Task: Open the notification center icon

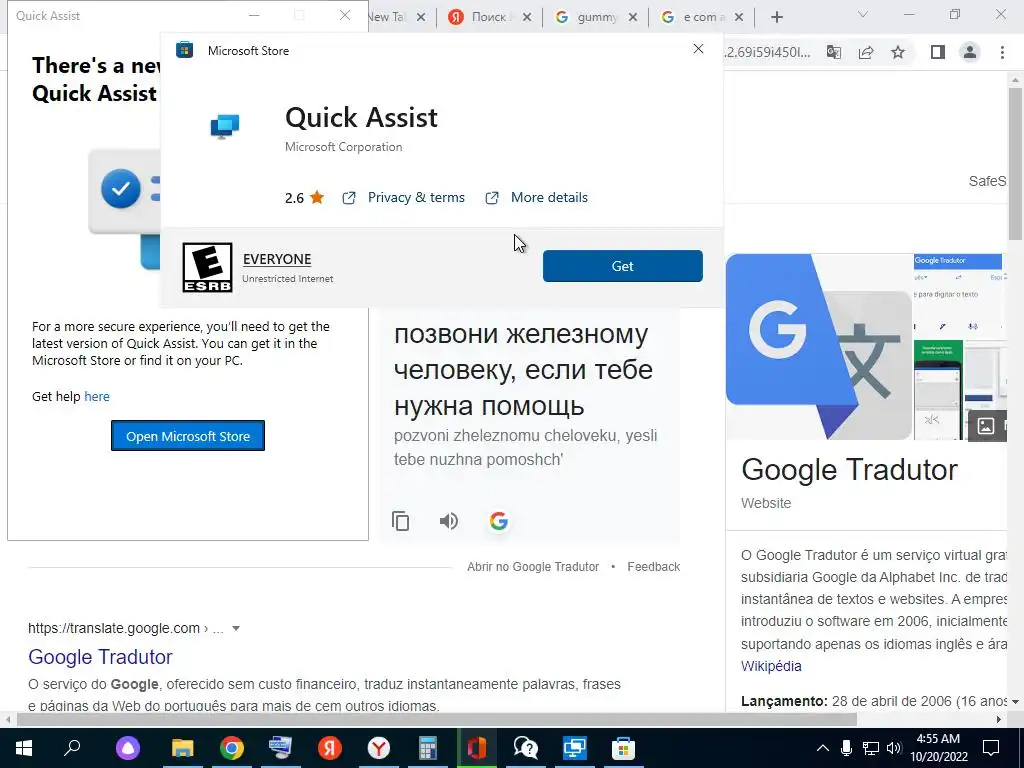Action: (x=991, y=748)
